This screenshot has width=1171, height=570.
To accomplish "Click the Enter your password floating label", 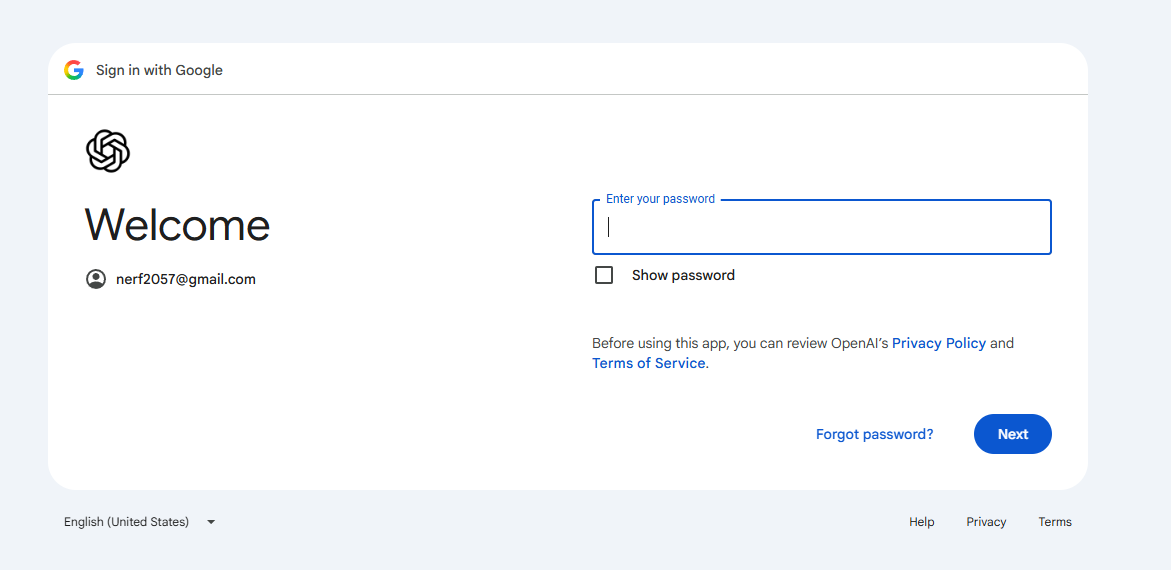I will 660,199.
